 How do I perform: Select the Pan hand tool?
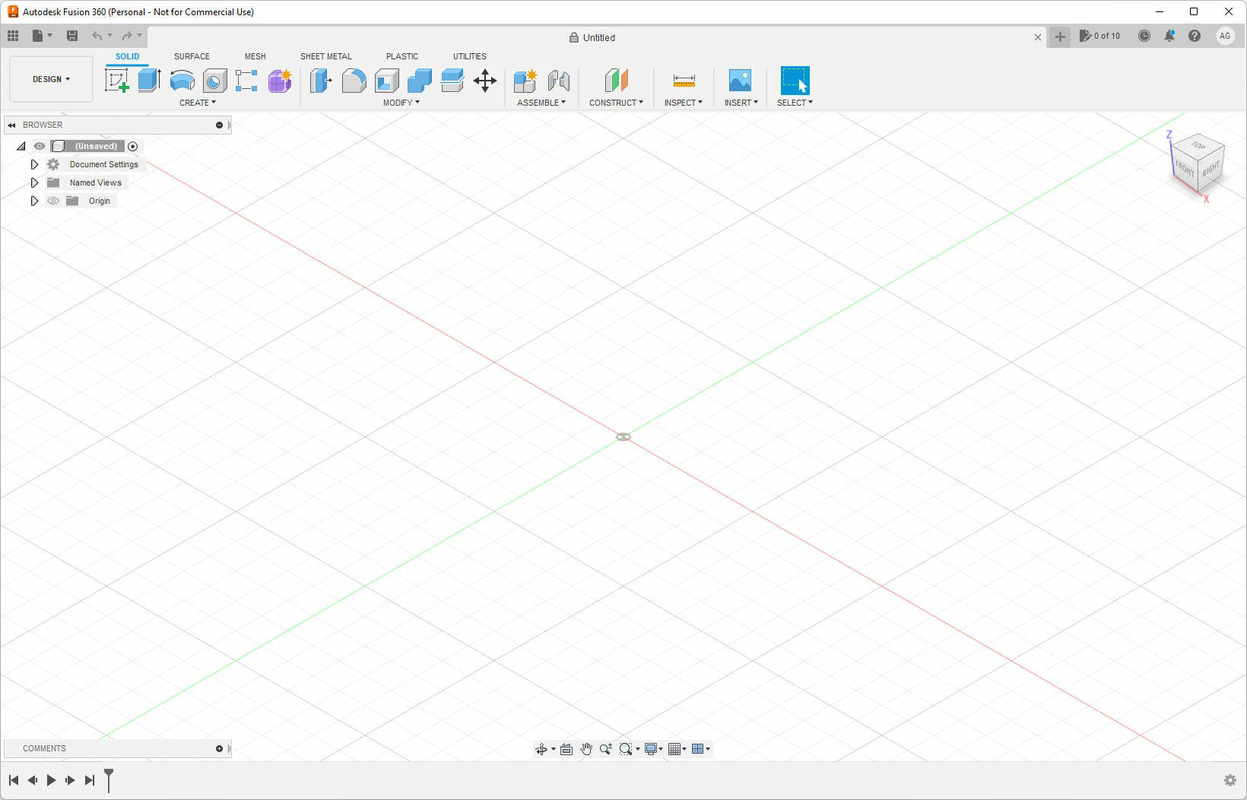pos(586,749)
